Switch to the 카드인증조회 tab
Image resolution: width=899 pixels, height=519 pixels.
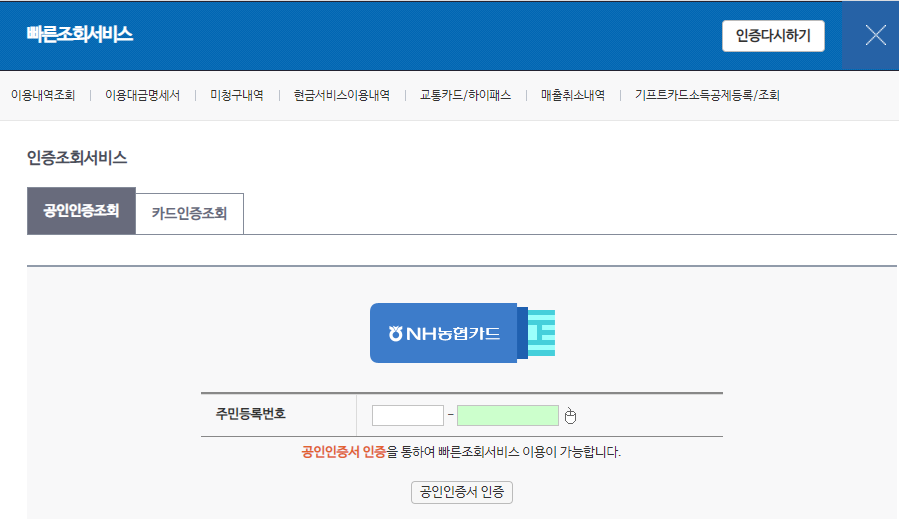(190, 214)
